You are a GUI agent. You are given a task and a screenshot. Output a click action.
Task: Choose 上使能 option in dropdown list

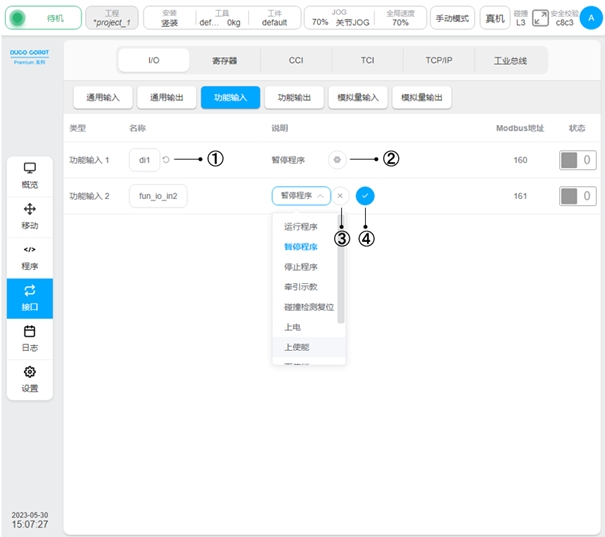coord(297,347)
